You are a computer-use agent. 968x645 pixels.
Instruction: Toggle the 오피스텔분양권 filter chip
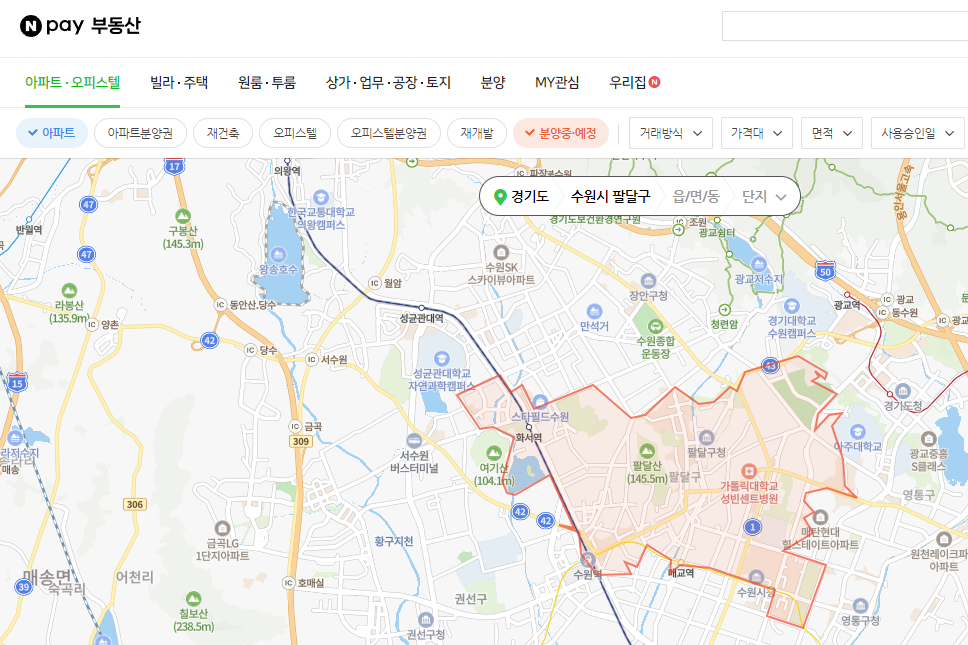pyautogui.click(x=389, y=133)
